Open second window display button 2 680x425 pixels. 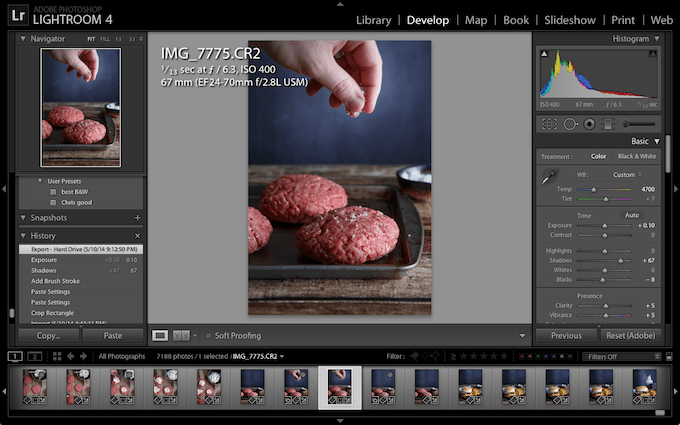pyautogui.click(x=35, y=356)
